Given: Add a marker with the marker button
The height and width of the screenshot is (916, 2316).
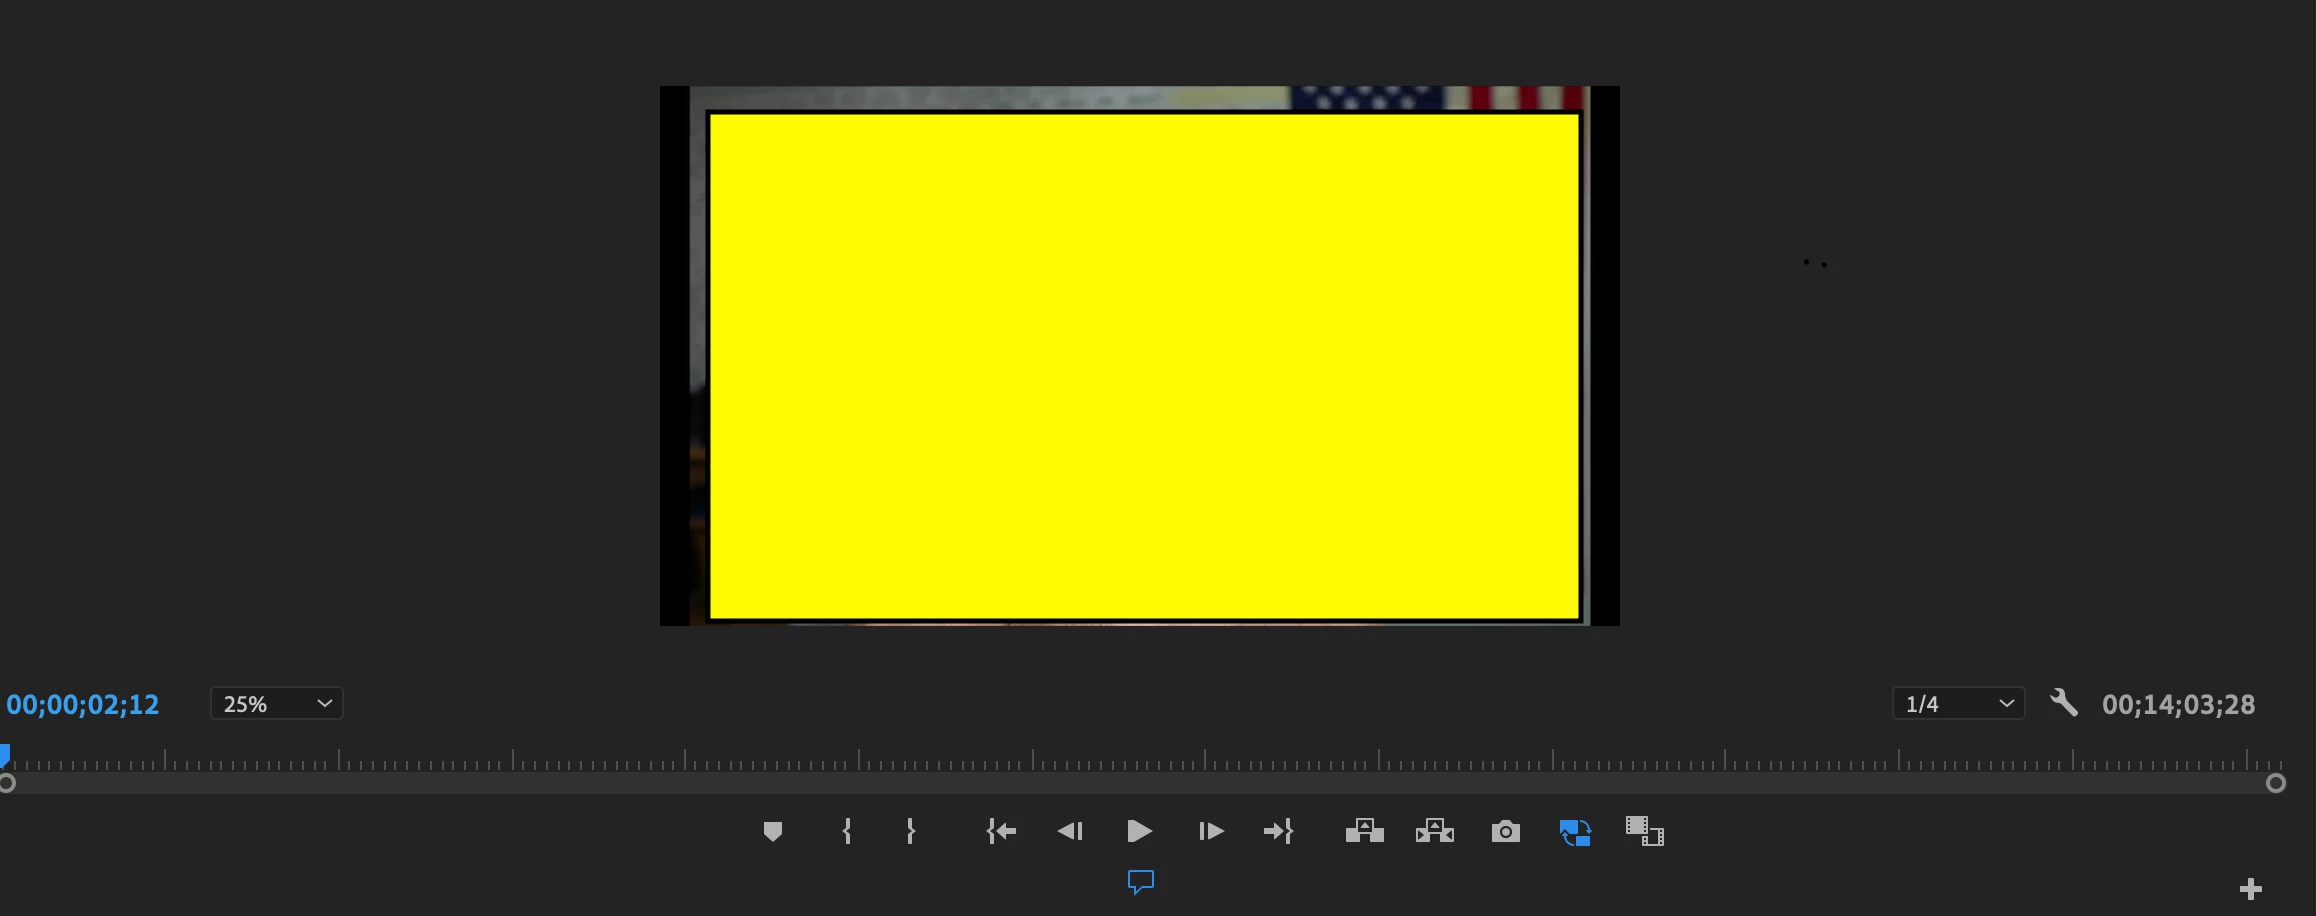Looking at the screenshot, I should (772, 831).
